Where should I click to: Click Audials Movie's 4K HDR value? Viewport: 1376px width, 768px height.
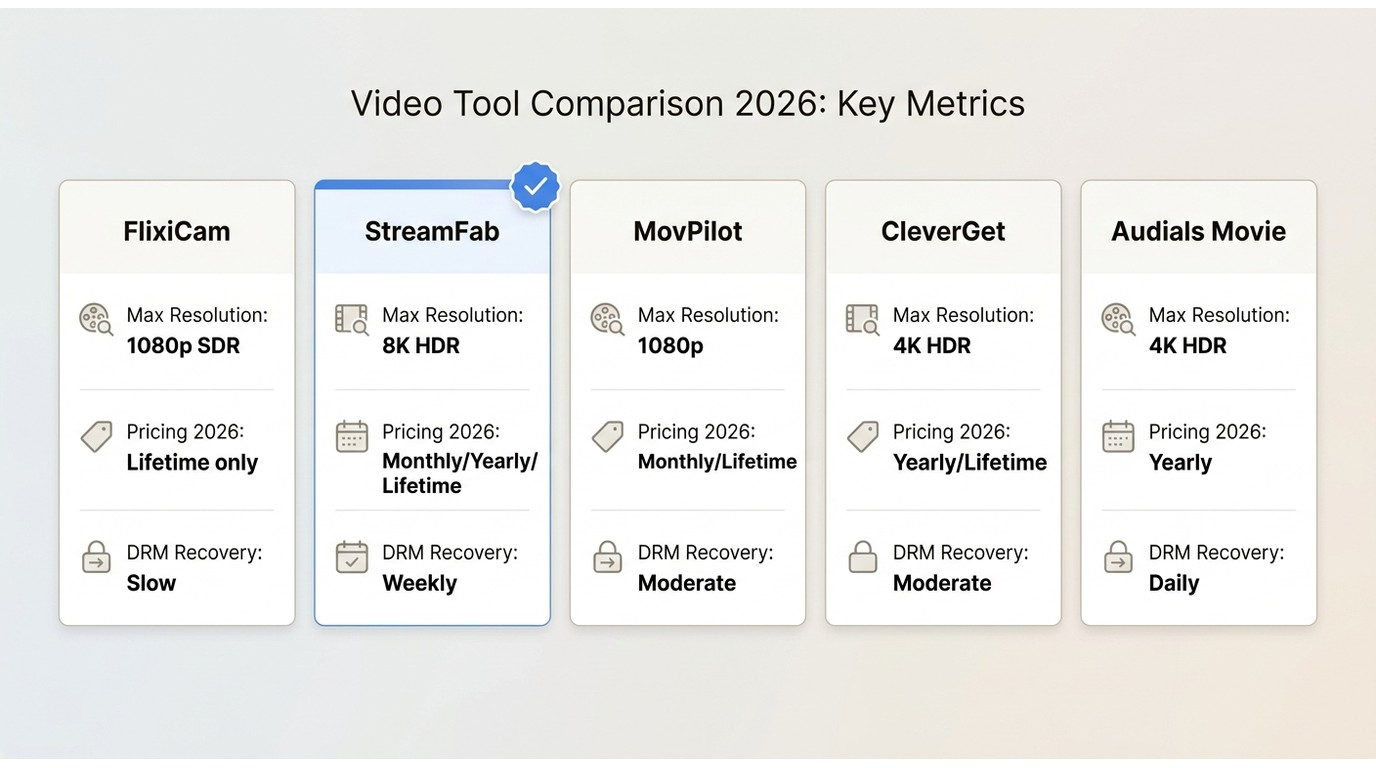(x=1188, y=346)
